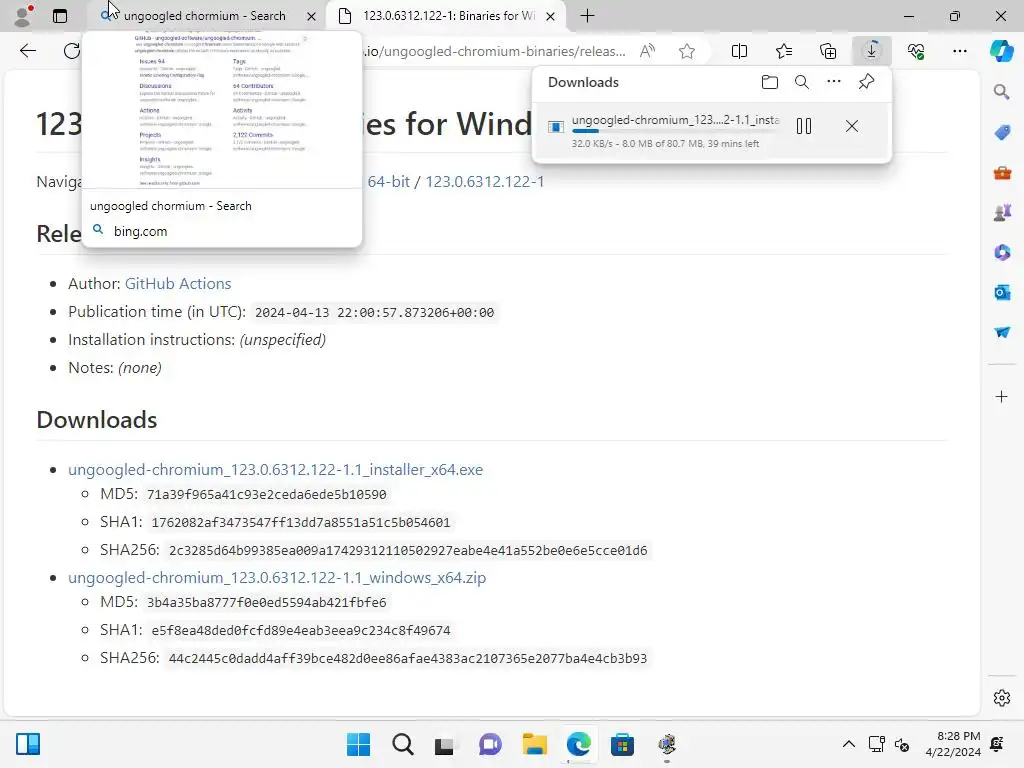Refresh the page
The image size is (1024, 768).
[x=72, y=51]
